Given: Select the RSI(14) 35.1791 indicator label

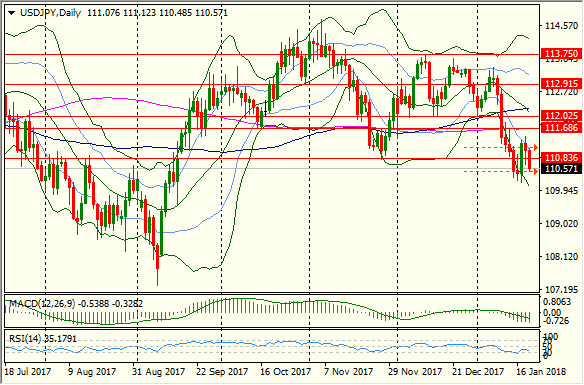Looking at the screenshot, I should point(43,339).
